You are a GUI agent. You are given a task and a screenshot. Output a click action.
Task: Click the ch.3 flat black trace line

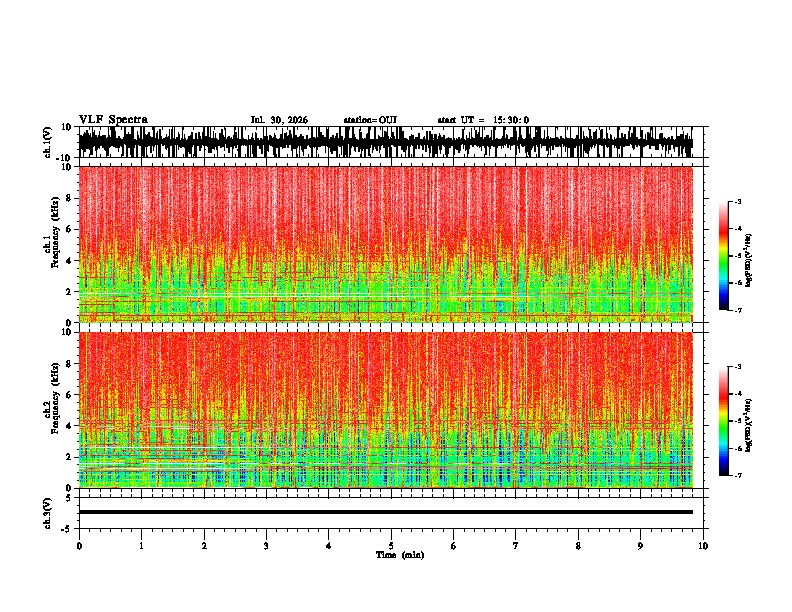click(x=386, y=512)
